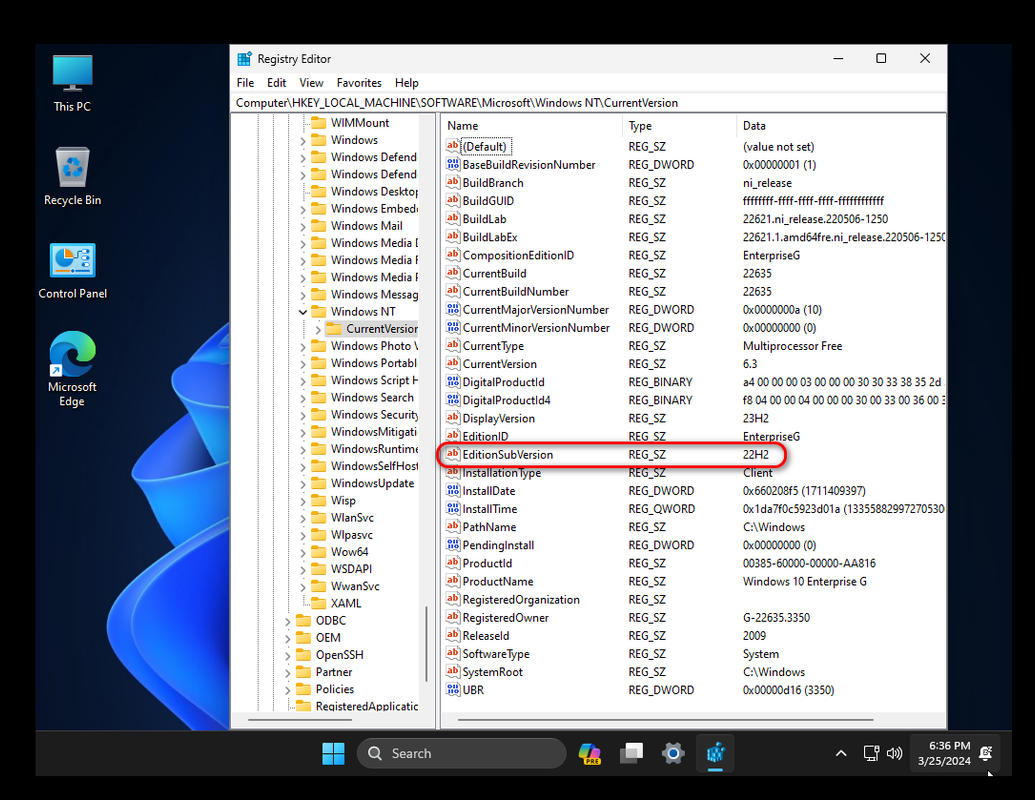Click the registry address bar path
1035x800 pixels.
[589, 103]
